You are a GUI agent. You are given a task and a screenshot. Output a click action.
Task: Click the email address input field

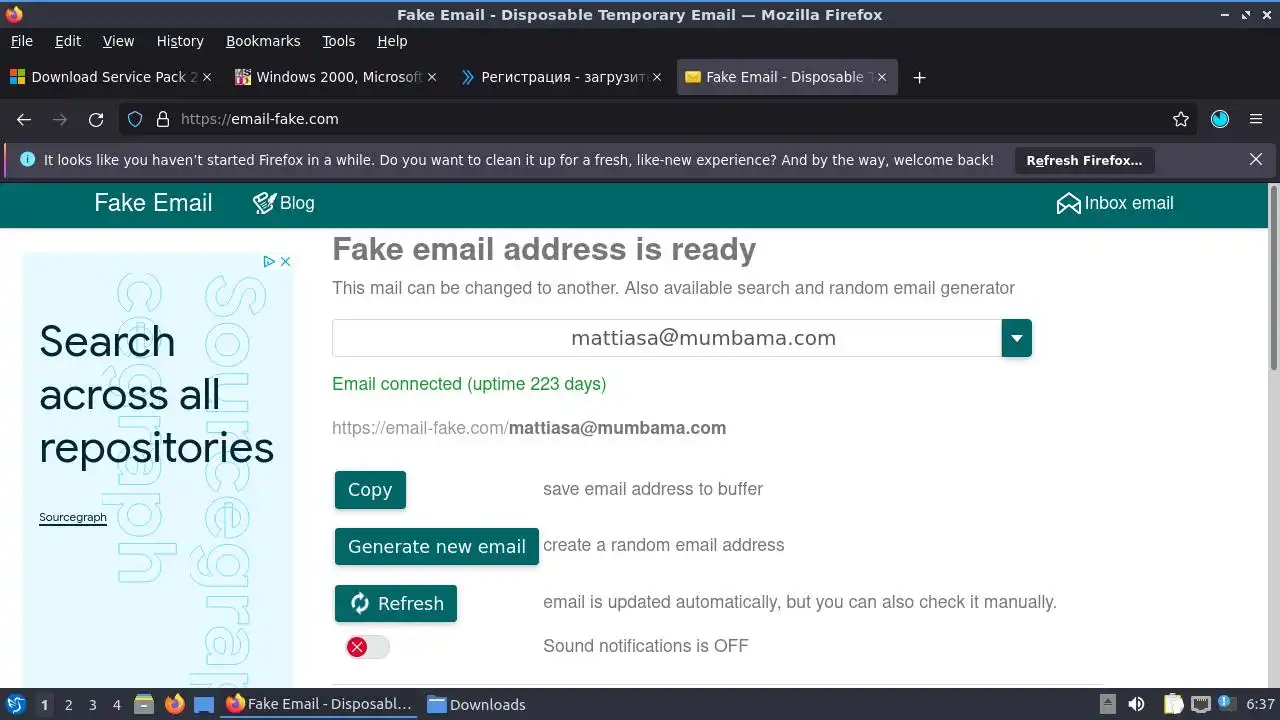click(667, 338)
